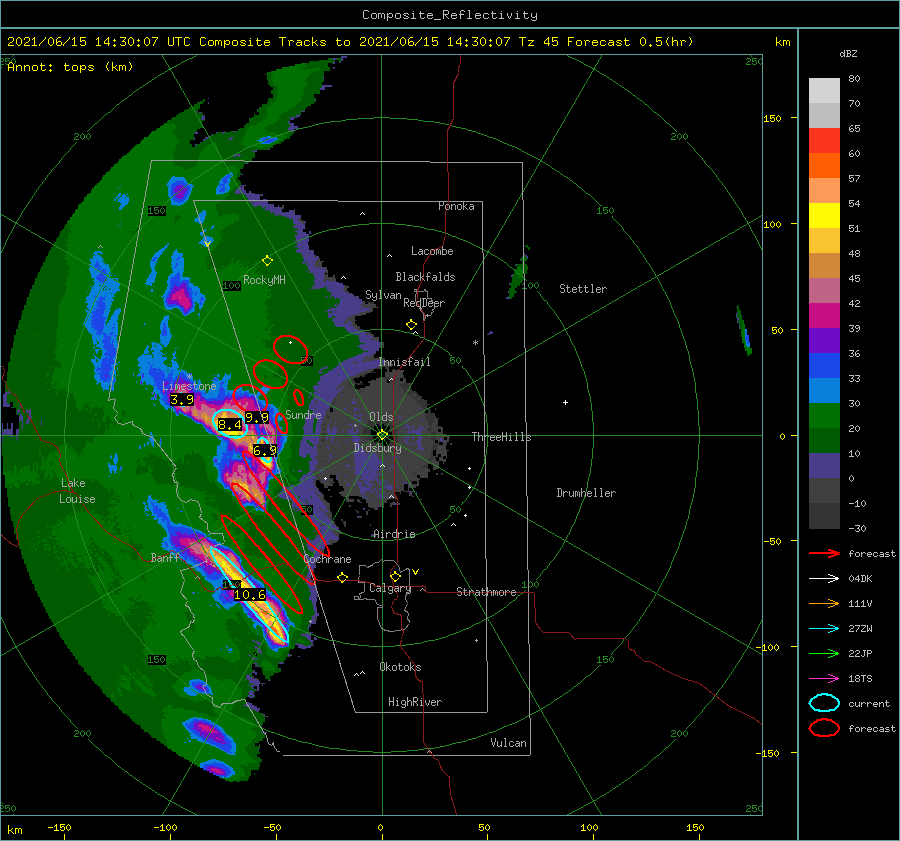This screenshot has width=900, height=841.
Task: Select the 36 dBZ blue color swatch
Action: tap(824, 365)
